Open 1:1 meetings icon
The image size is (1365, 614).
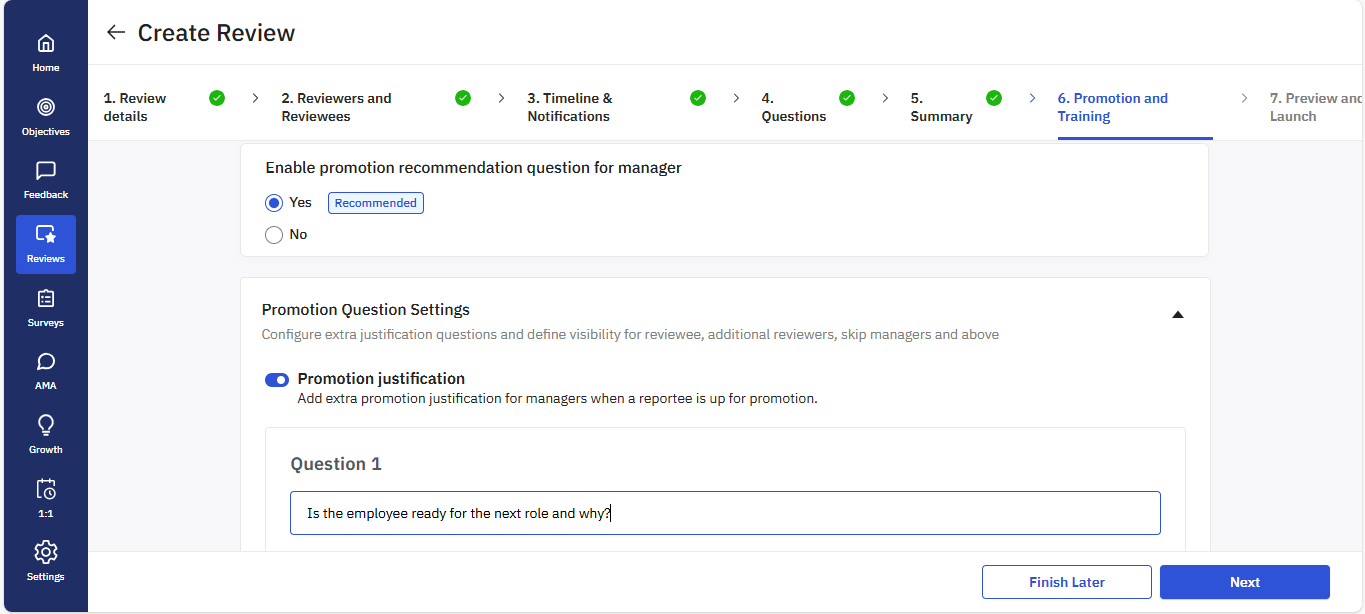[x=46, y=497]
